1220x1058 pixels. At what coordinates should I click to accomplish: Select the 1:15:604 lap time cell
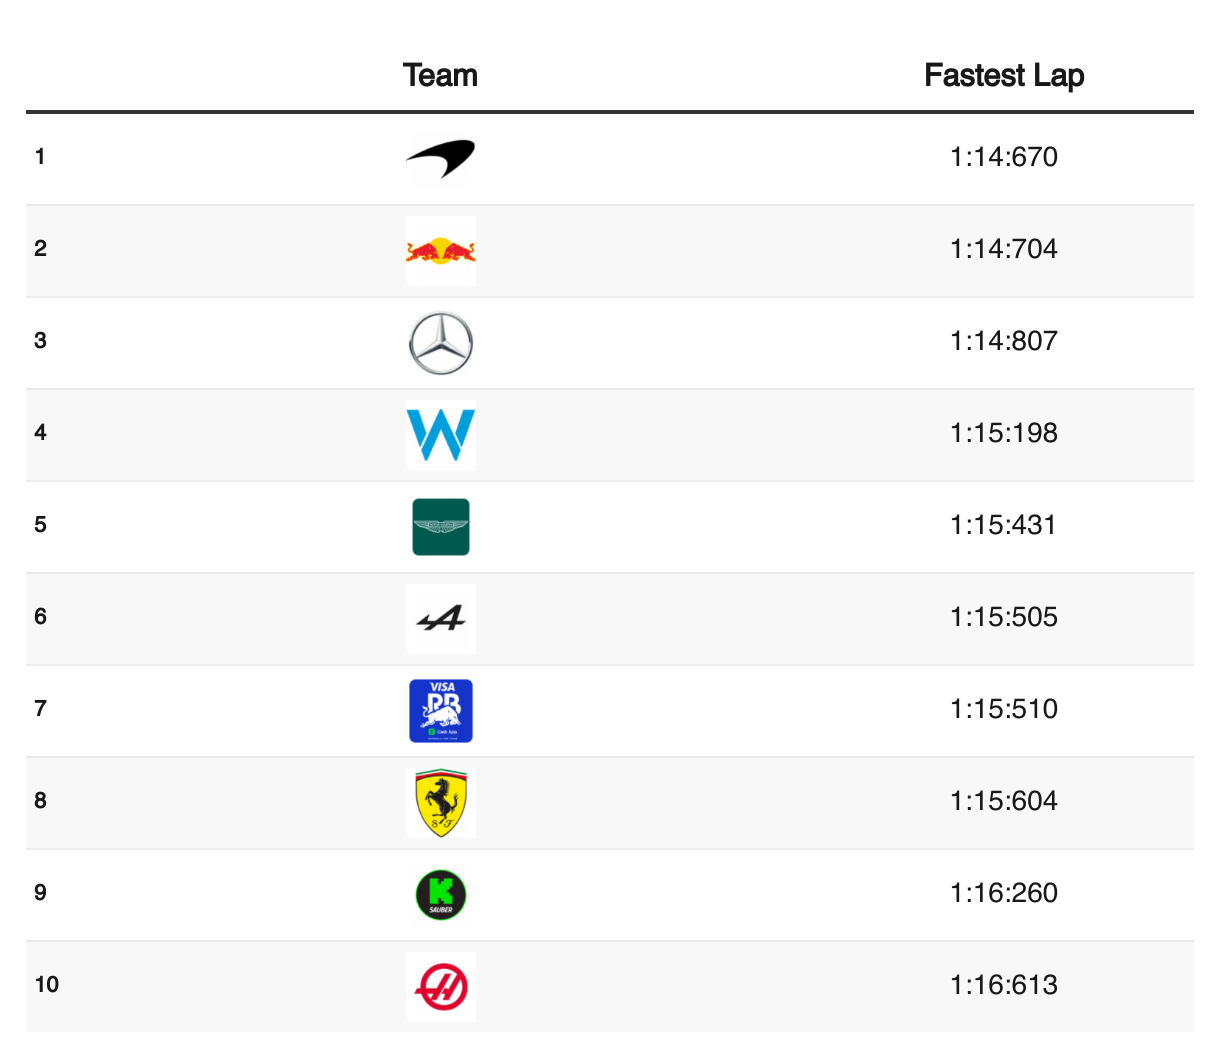click(1004, 801)
